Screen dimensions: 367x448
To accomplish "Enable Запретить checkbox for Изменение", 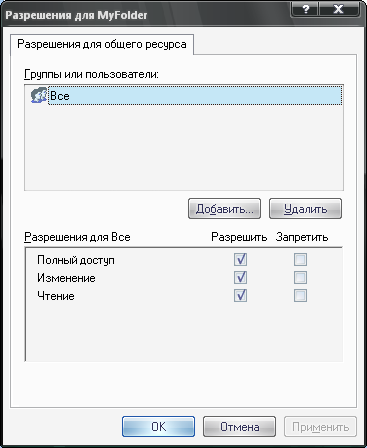I will (x=300, y=277).
